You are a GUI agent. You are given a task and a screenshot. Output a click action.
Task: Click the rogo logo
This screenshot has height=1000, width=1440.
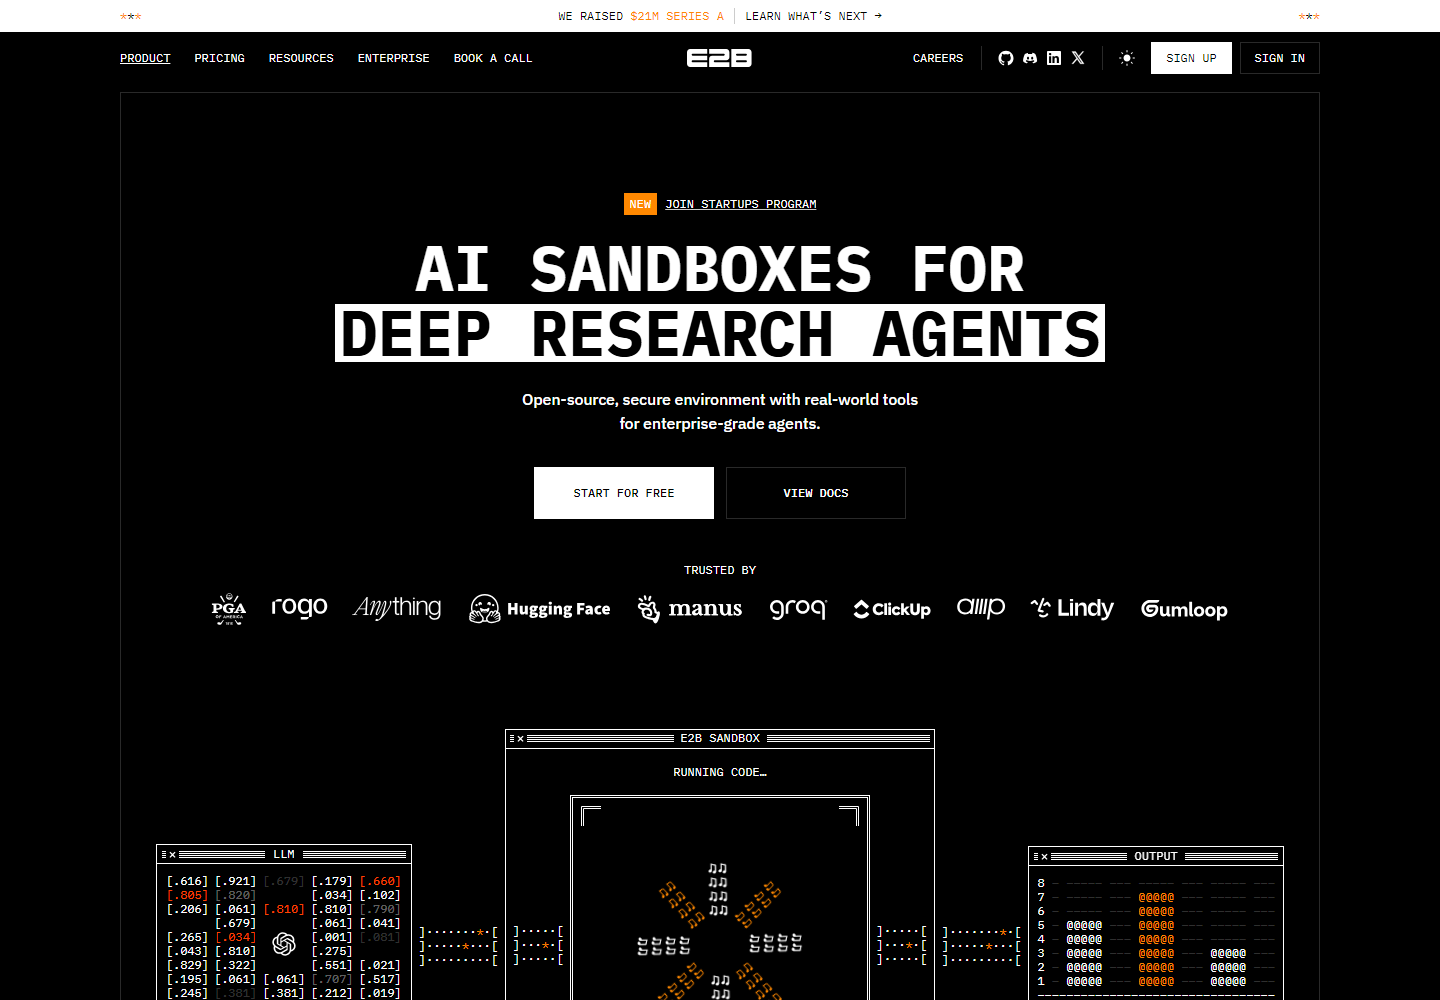(x=300, y=607)
